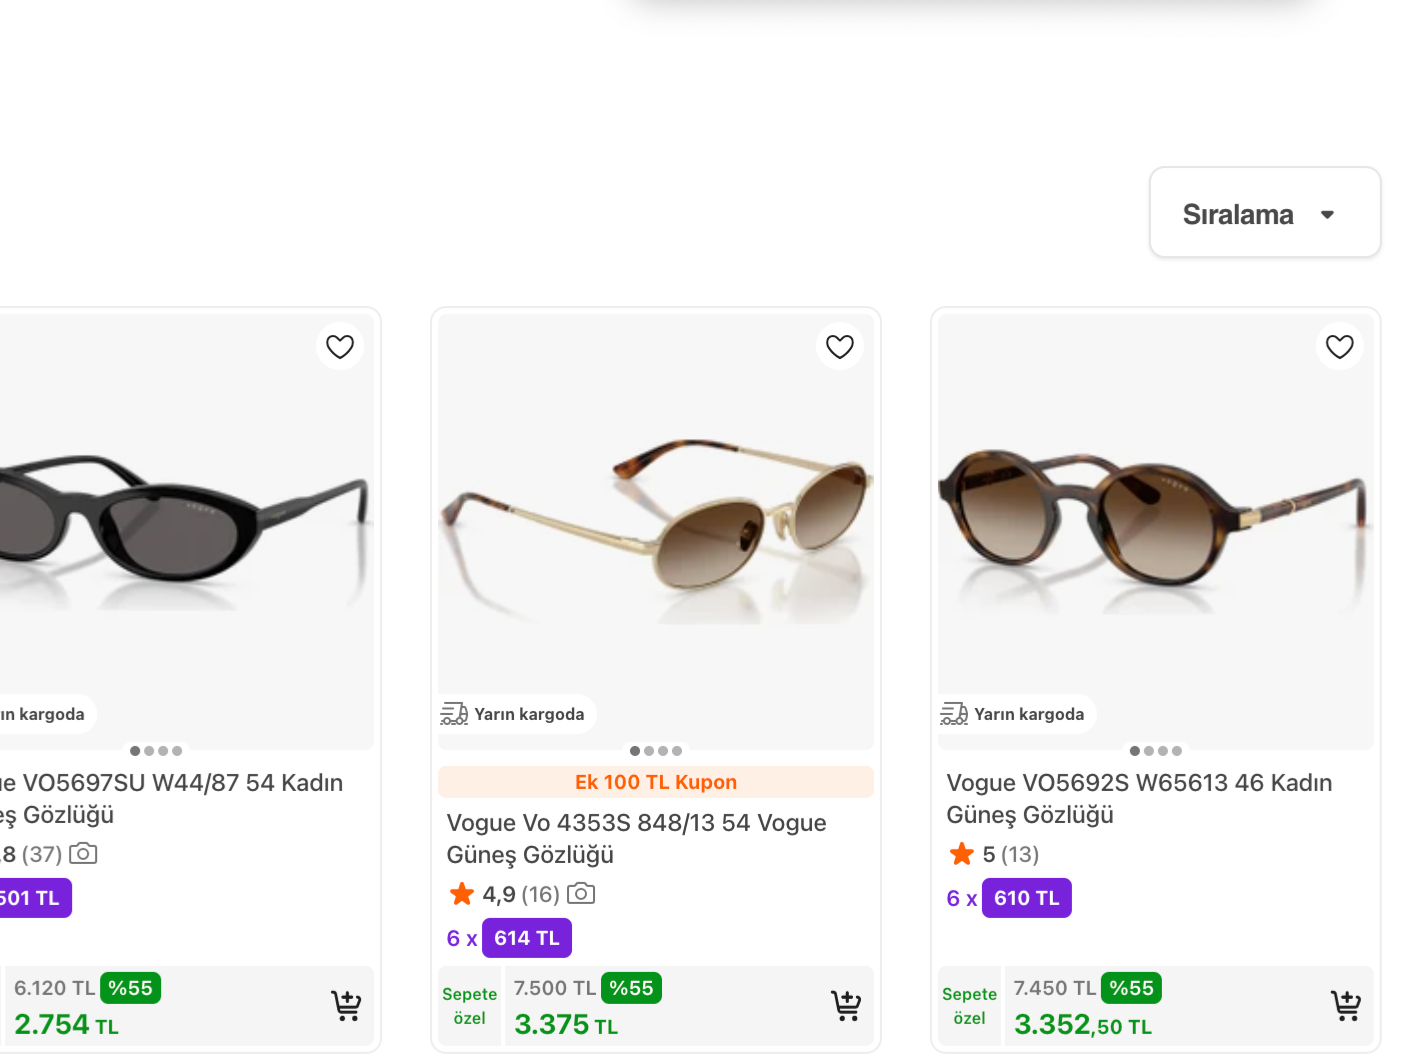Click the 6 x 614 TL installment badge
Screen dimensions: 1416x1062
point(509,938)
